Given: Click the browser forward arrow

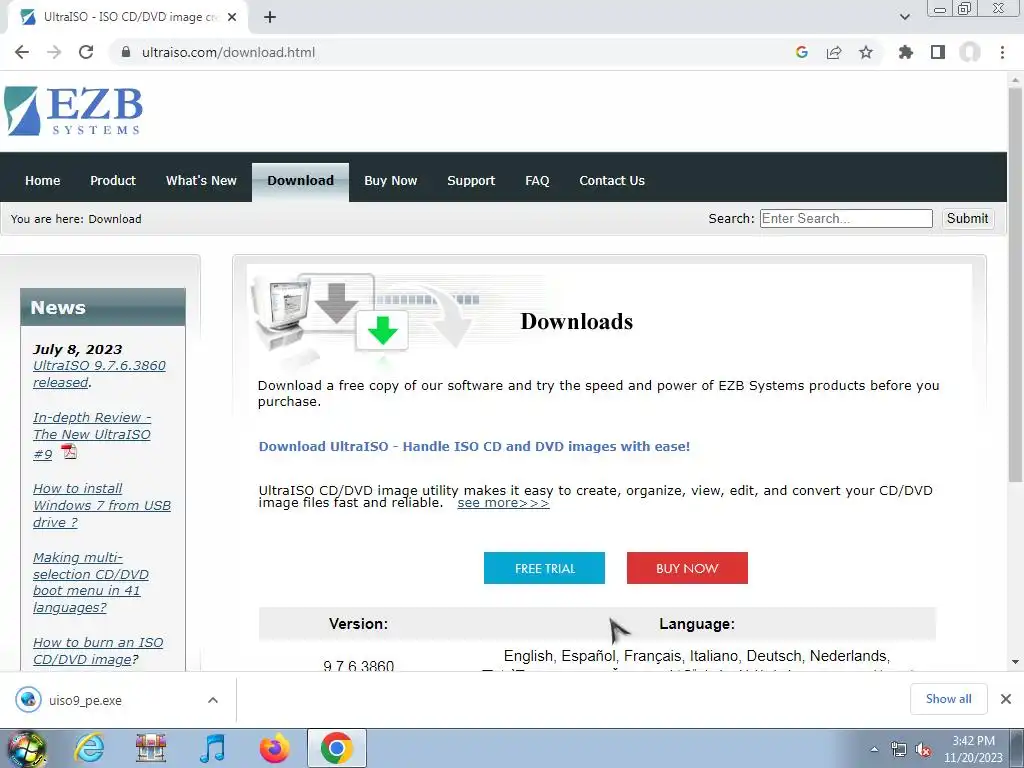Looking at the screenshot, I should (x=54, y=52).
